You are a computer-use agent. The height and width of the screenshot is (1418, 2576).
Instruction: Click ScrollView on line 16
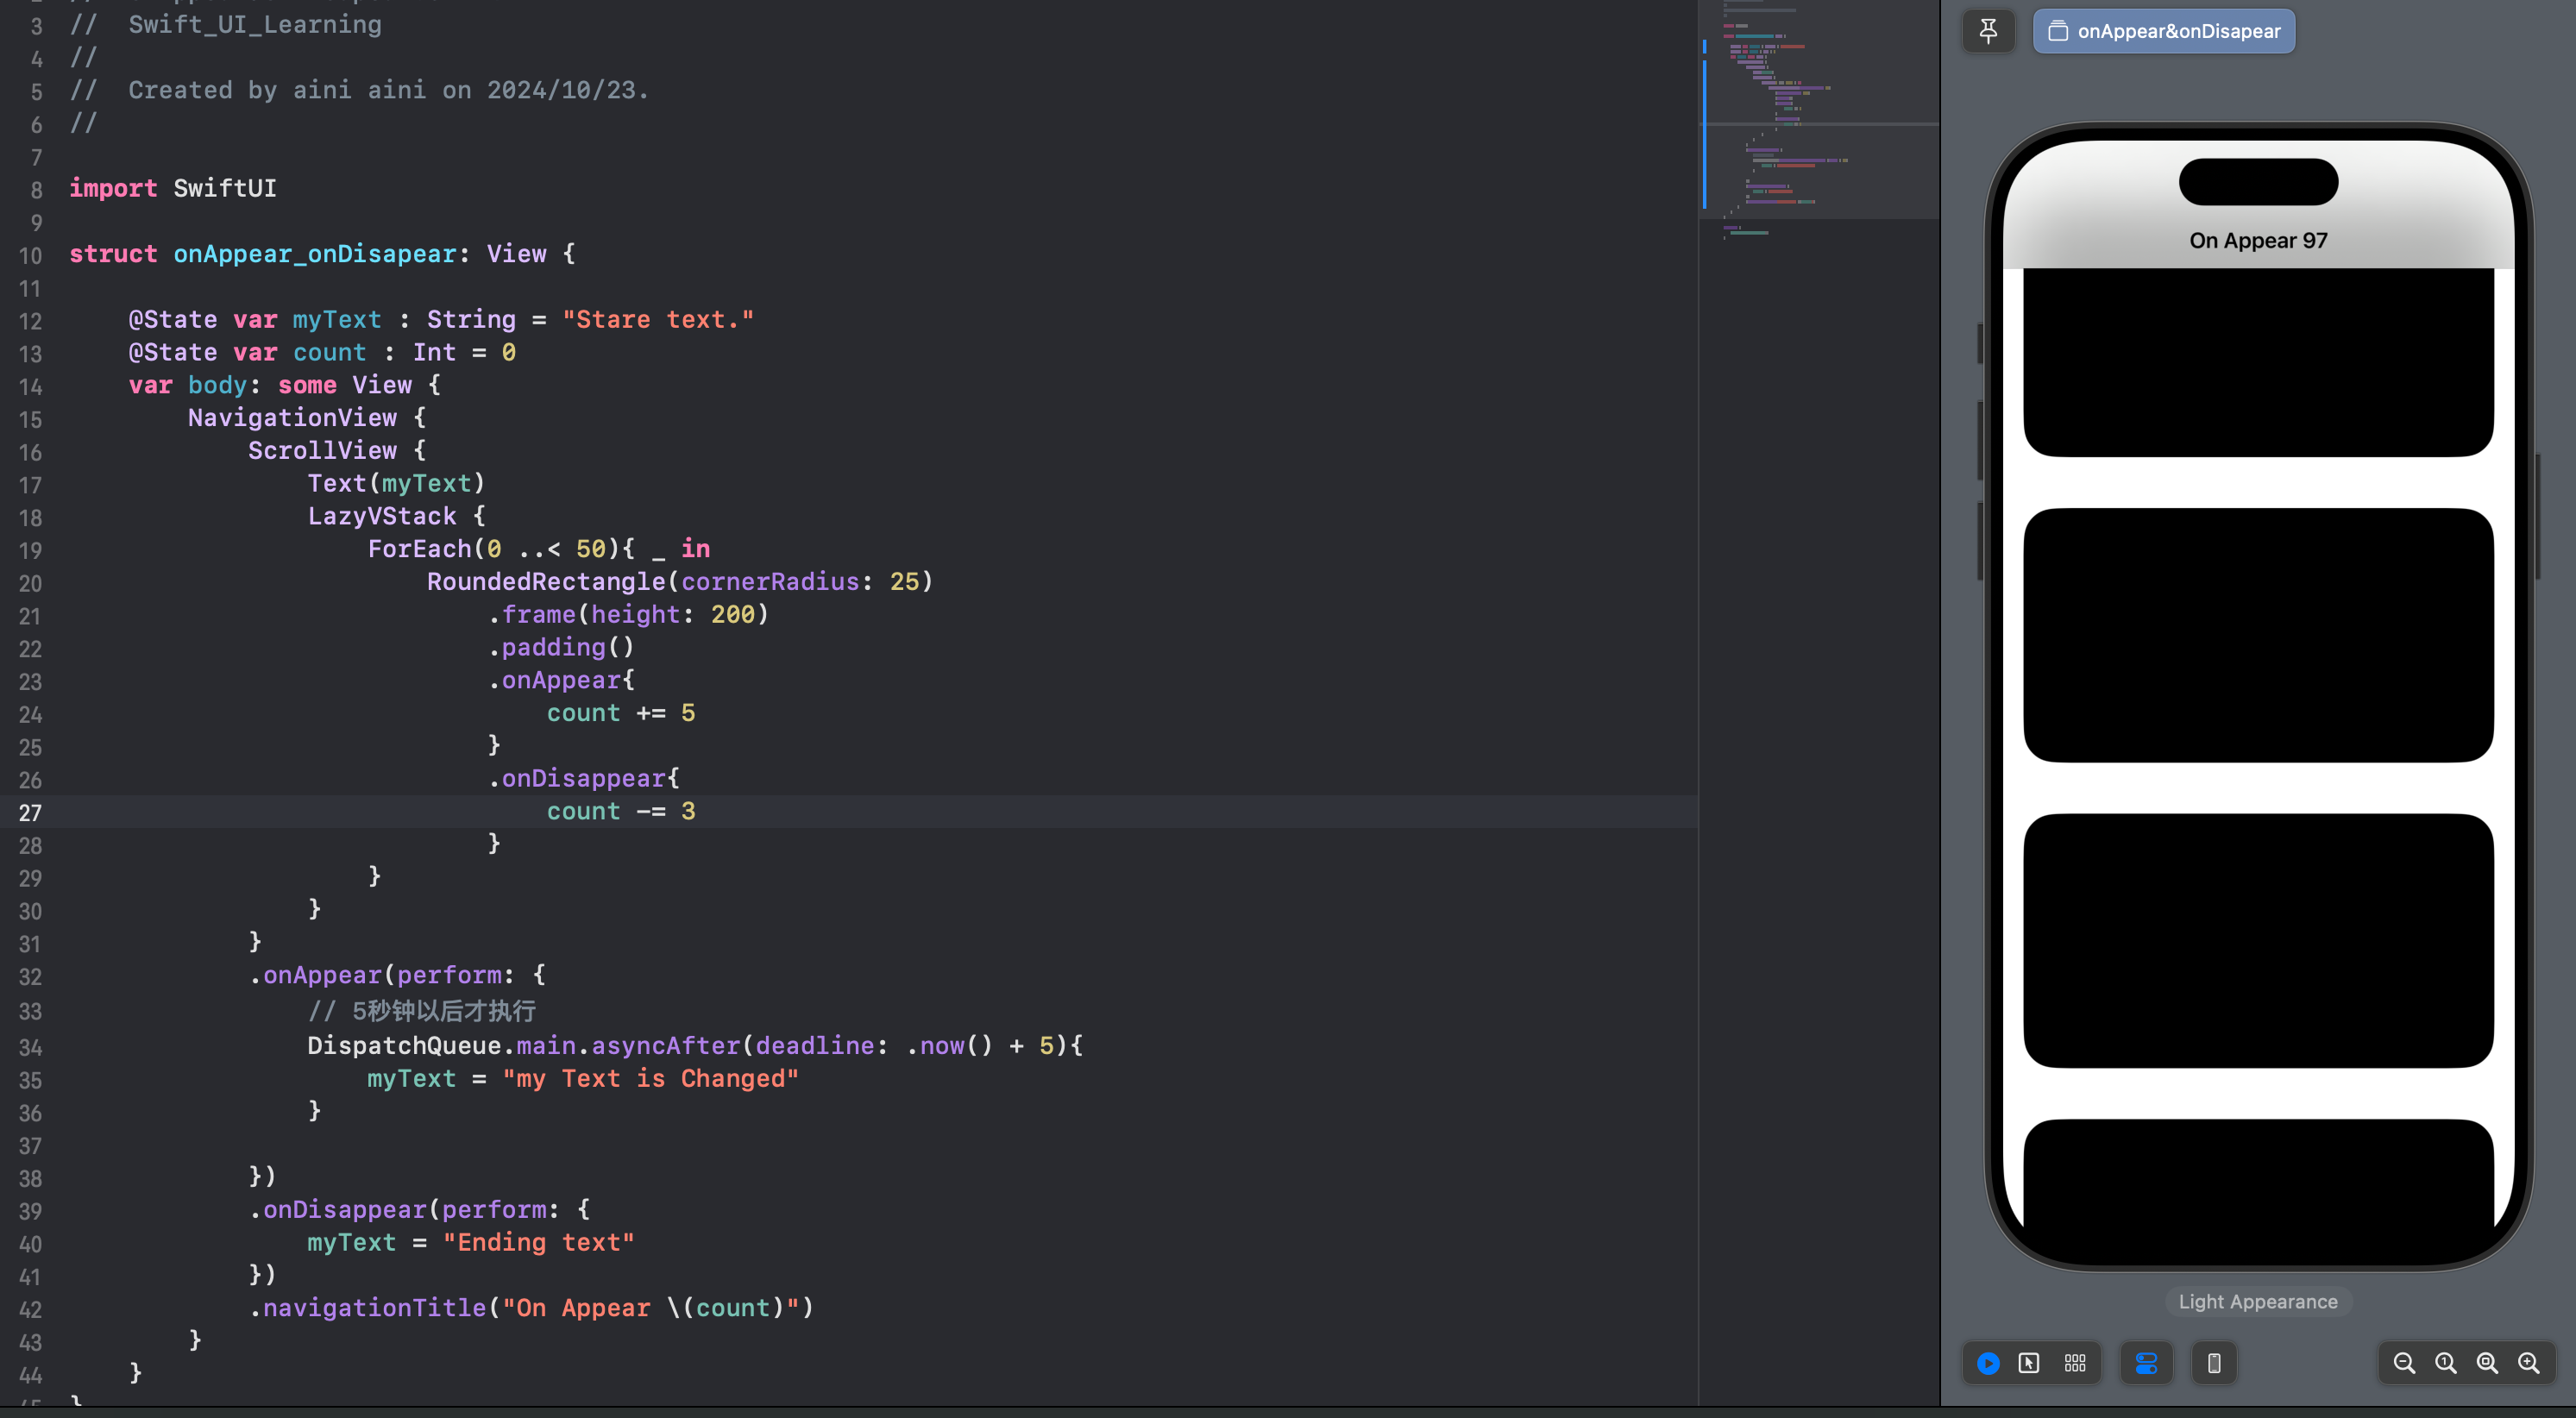[322, 451]
